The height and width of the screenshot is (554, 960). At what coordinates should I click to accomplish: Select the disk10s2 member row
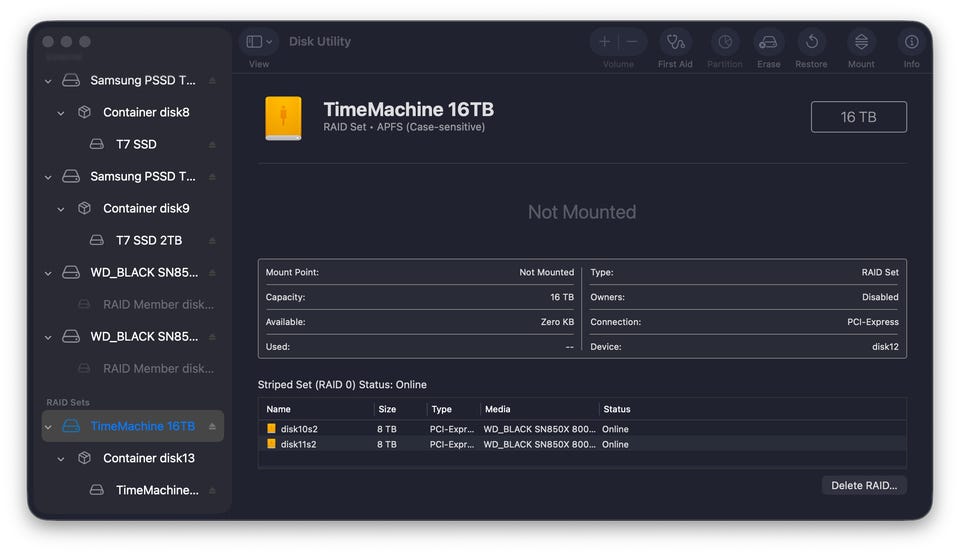click(582, 429)
